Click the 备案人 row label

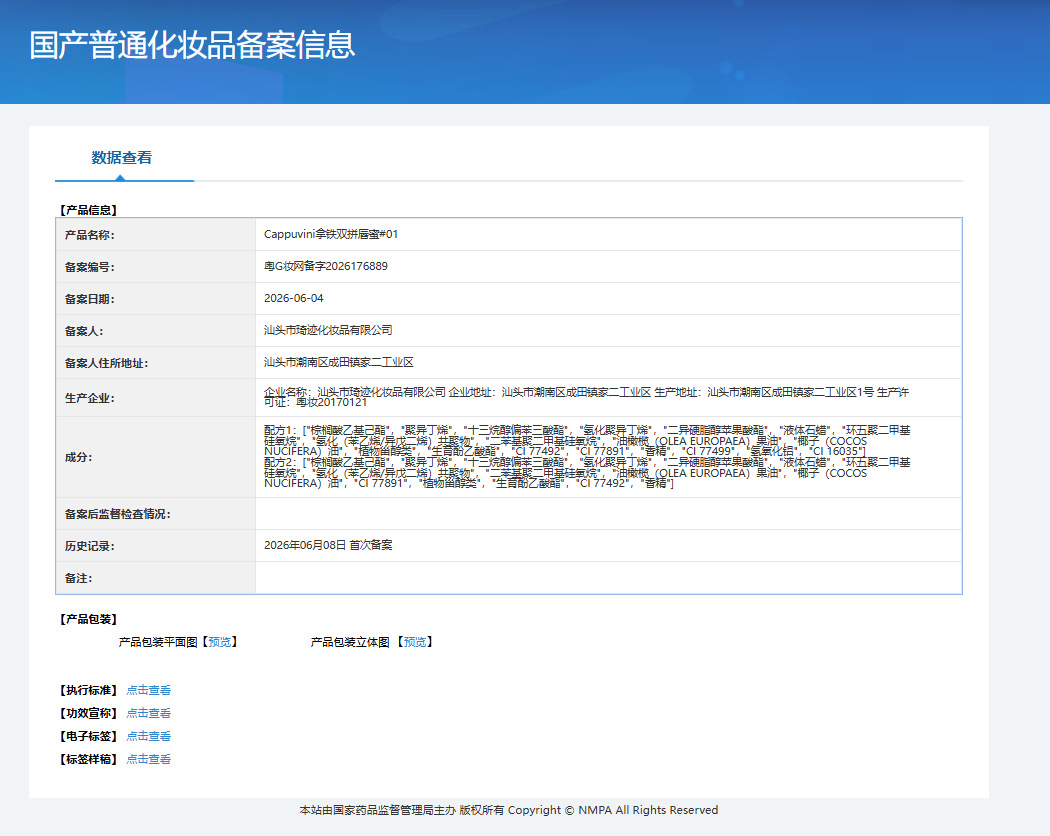[x=84, y=332]
